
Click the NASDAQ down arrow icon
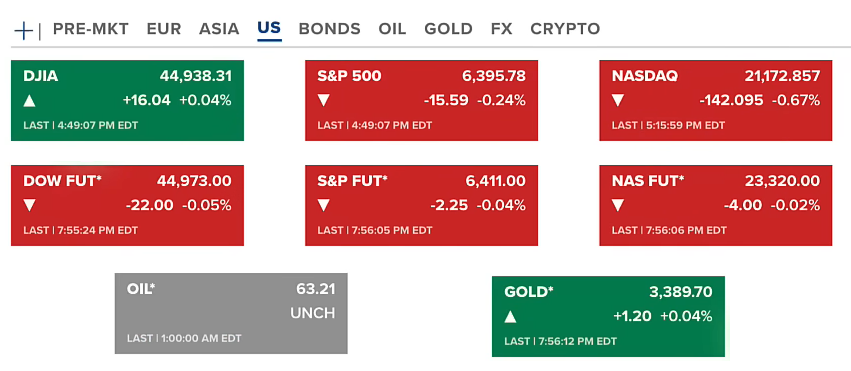(618, 100)
